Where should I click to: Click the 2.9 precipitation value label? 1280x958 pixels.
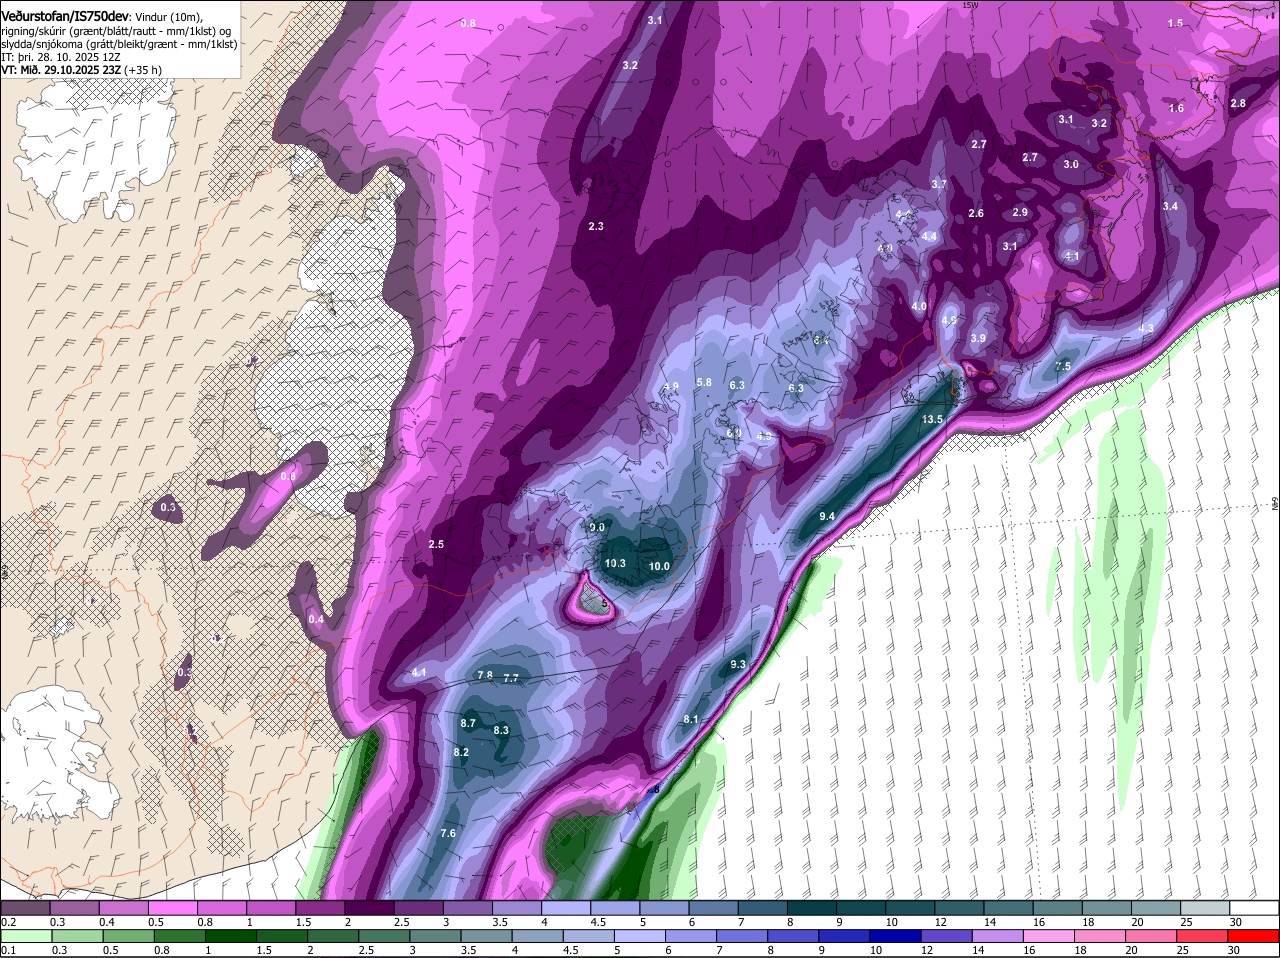point(1020,212)
